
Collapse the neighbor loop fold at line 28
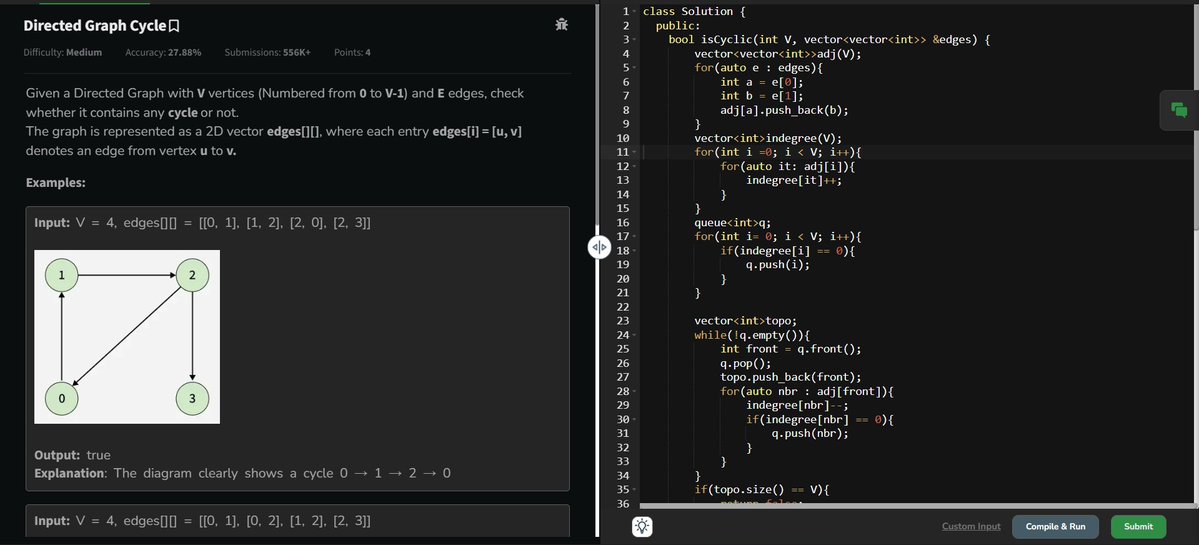tap(634, 392)
